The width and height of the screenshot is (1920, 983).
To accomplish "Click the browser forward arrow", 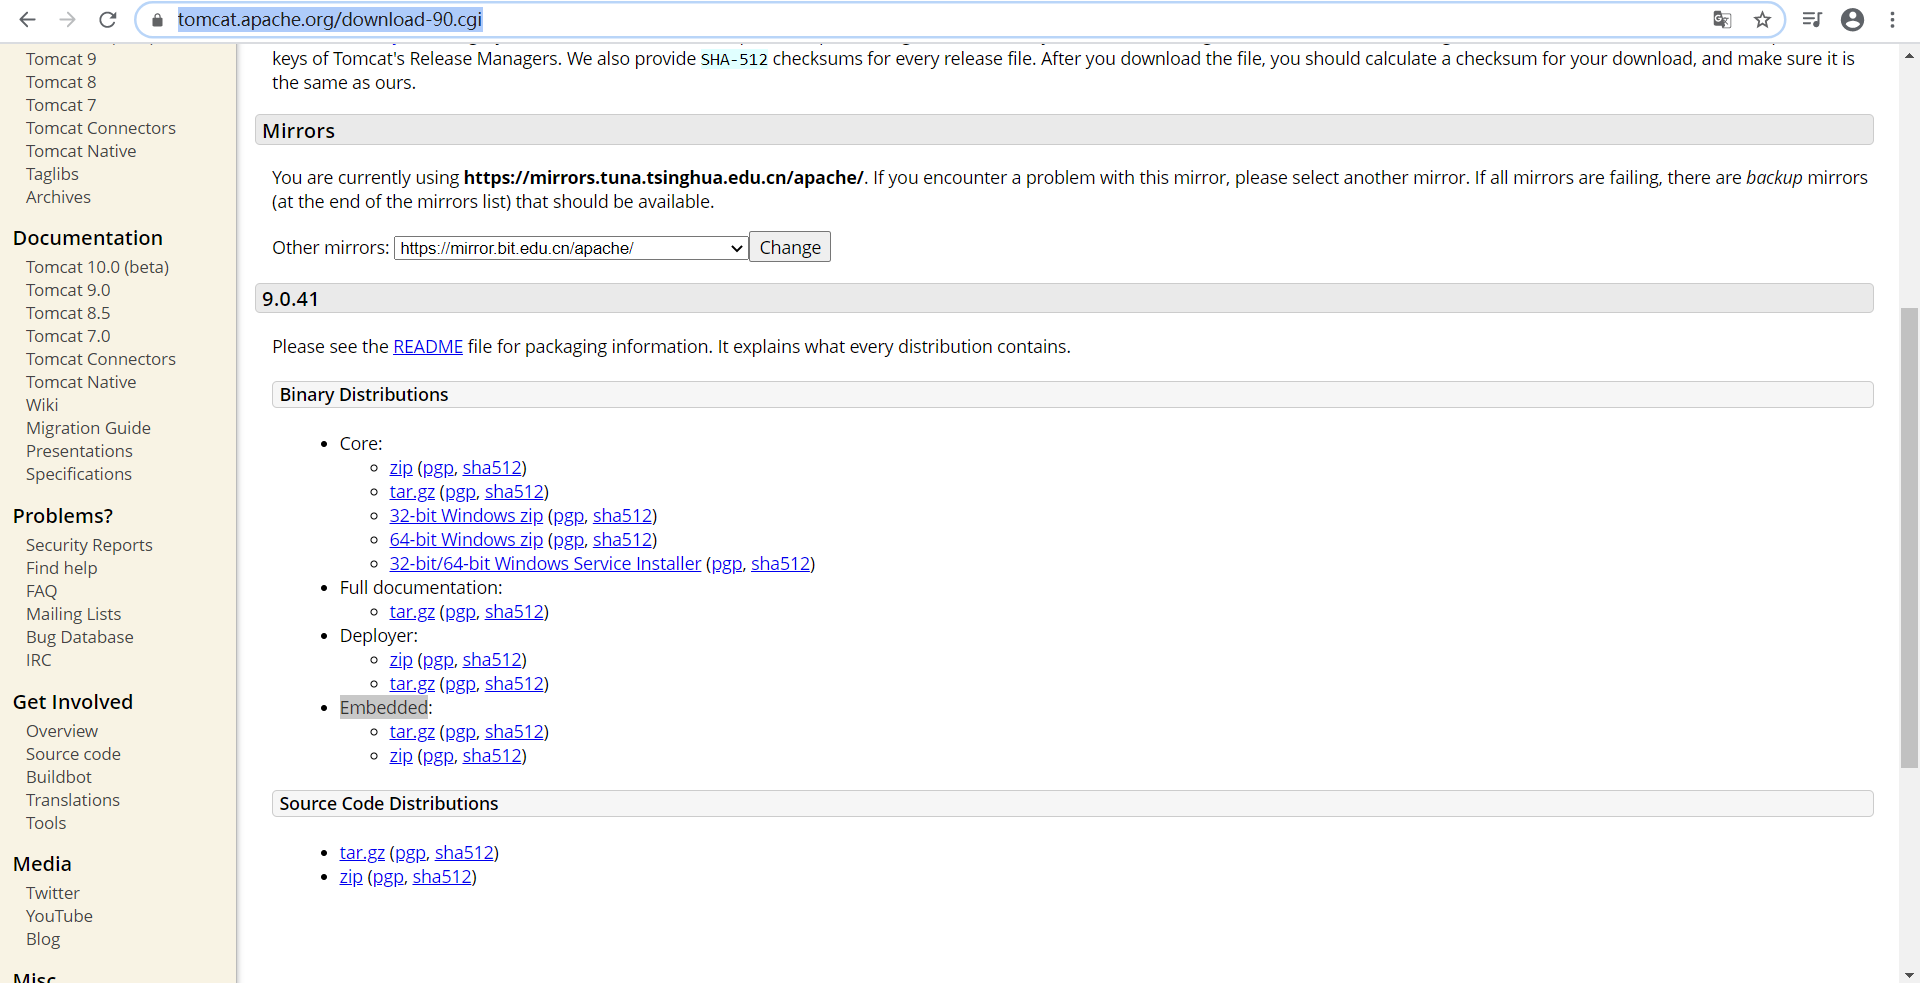I will coord(68,20).
